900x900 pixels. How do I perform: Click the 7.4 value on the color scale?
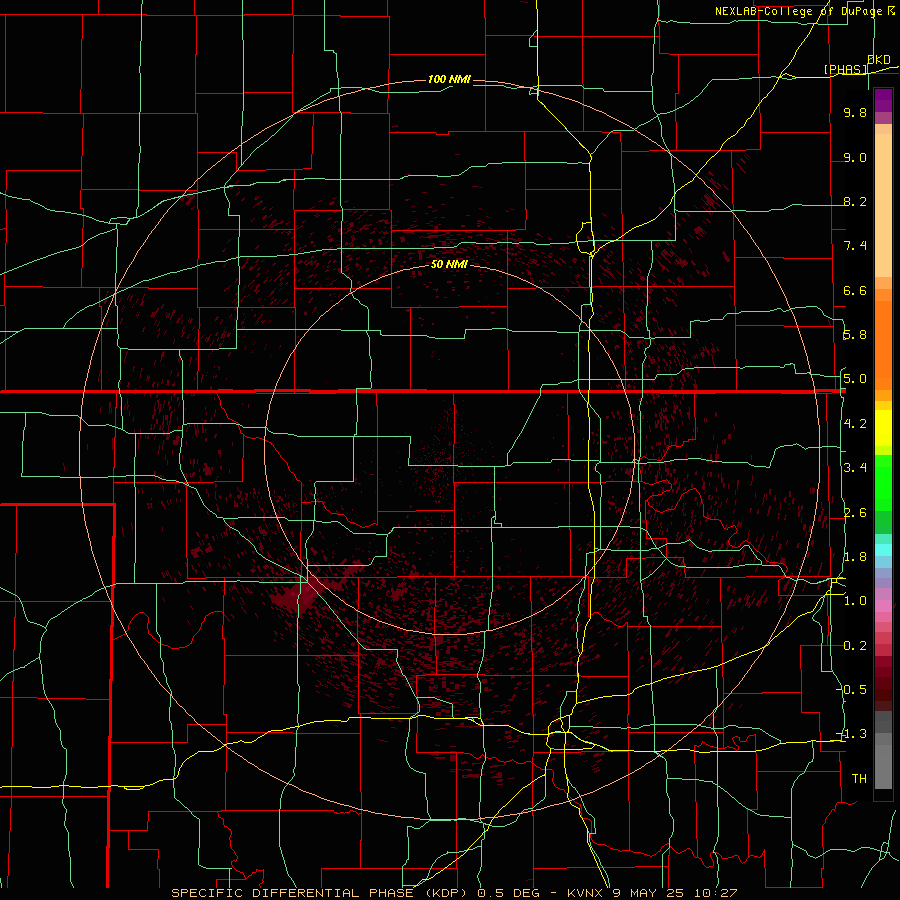tap(855, 246)
